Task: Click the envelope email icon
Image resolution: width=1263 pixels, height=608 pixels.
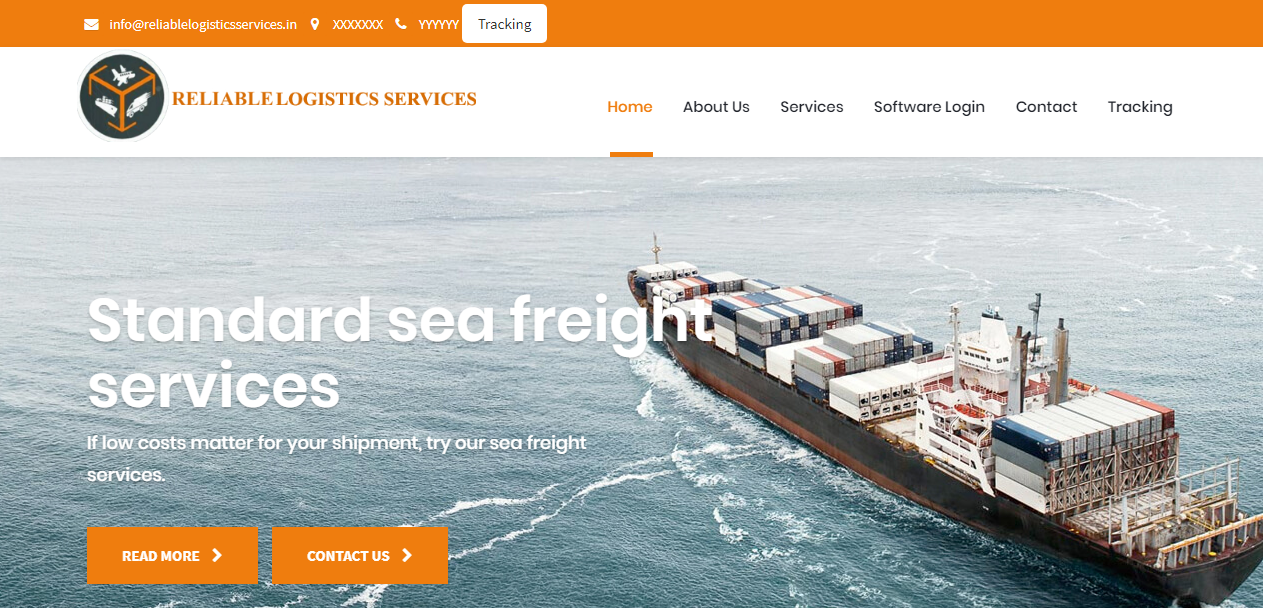Action: 91,24
